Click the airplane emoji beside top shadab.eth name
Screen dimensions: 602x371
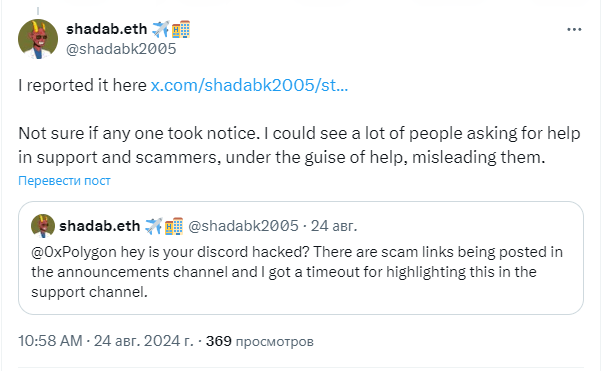(x=160, y=29)
